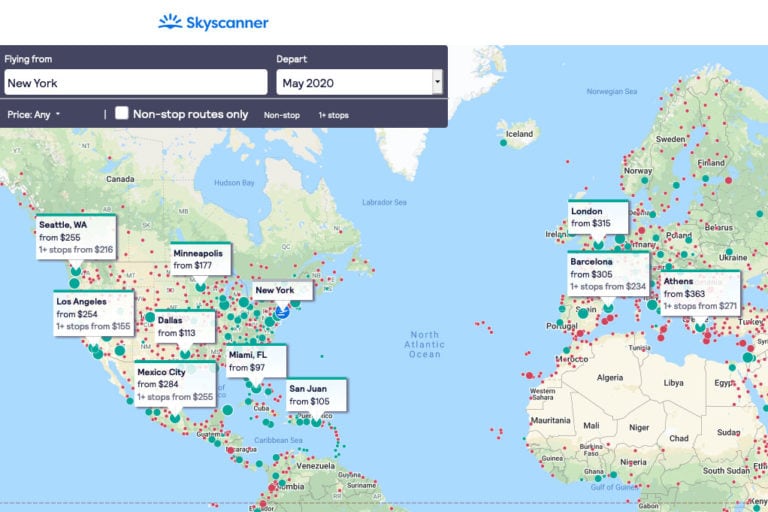
Task: Enable Non-stop routes only checkbox
Action: [121, 113]
